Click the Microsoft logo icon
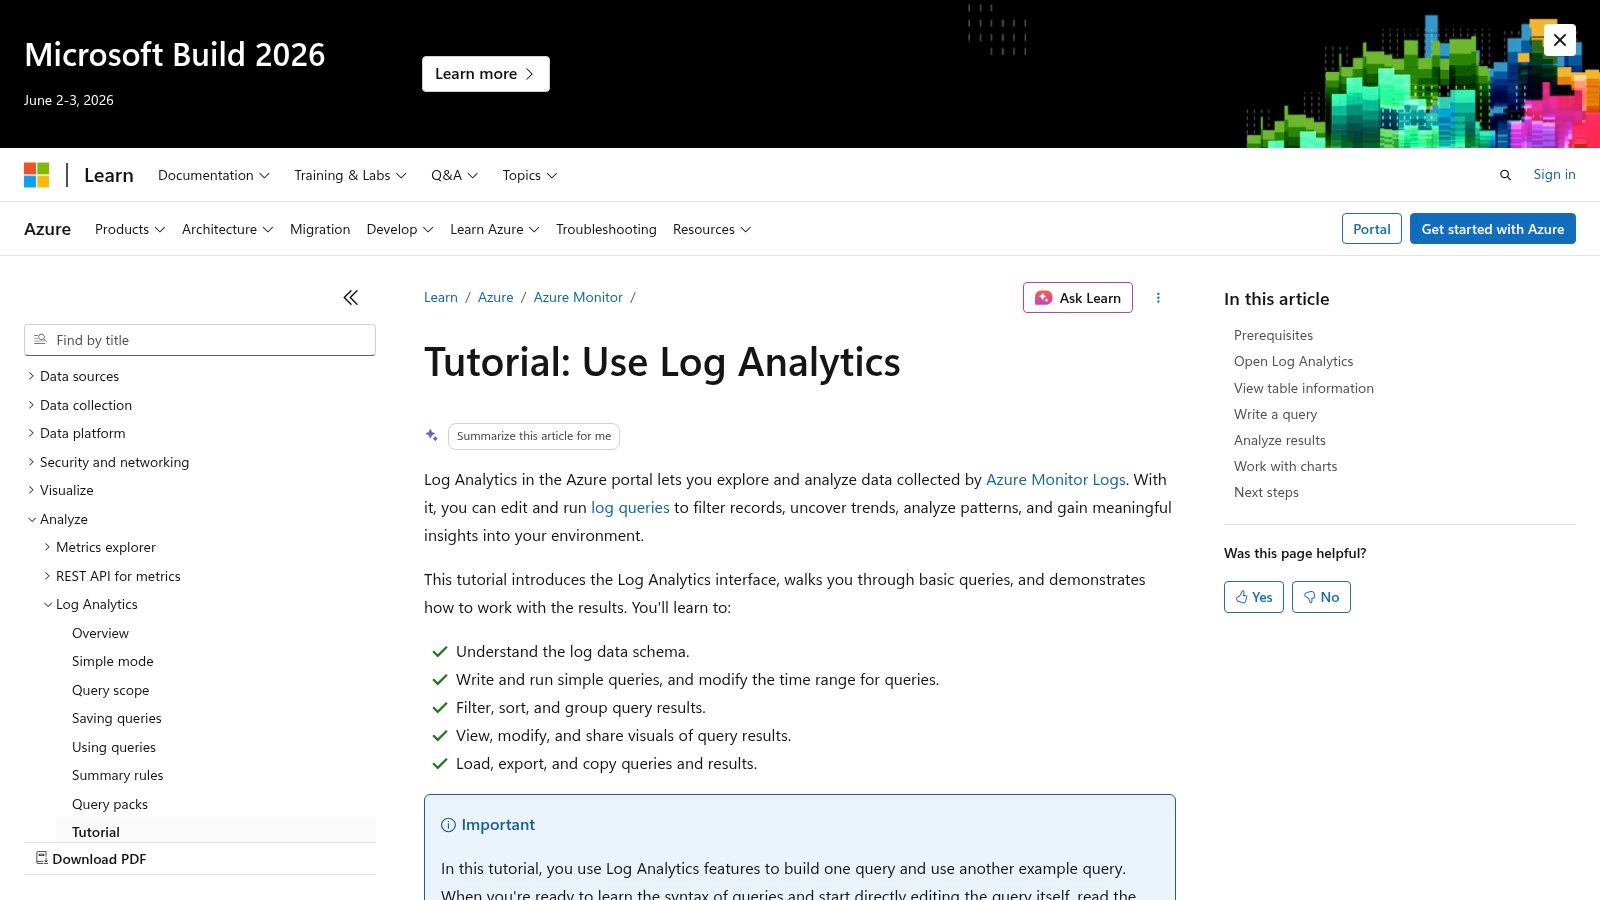The height and width of the screenshot is (900, 1600). [x=37, y=174]
